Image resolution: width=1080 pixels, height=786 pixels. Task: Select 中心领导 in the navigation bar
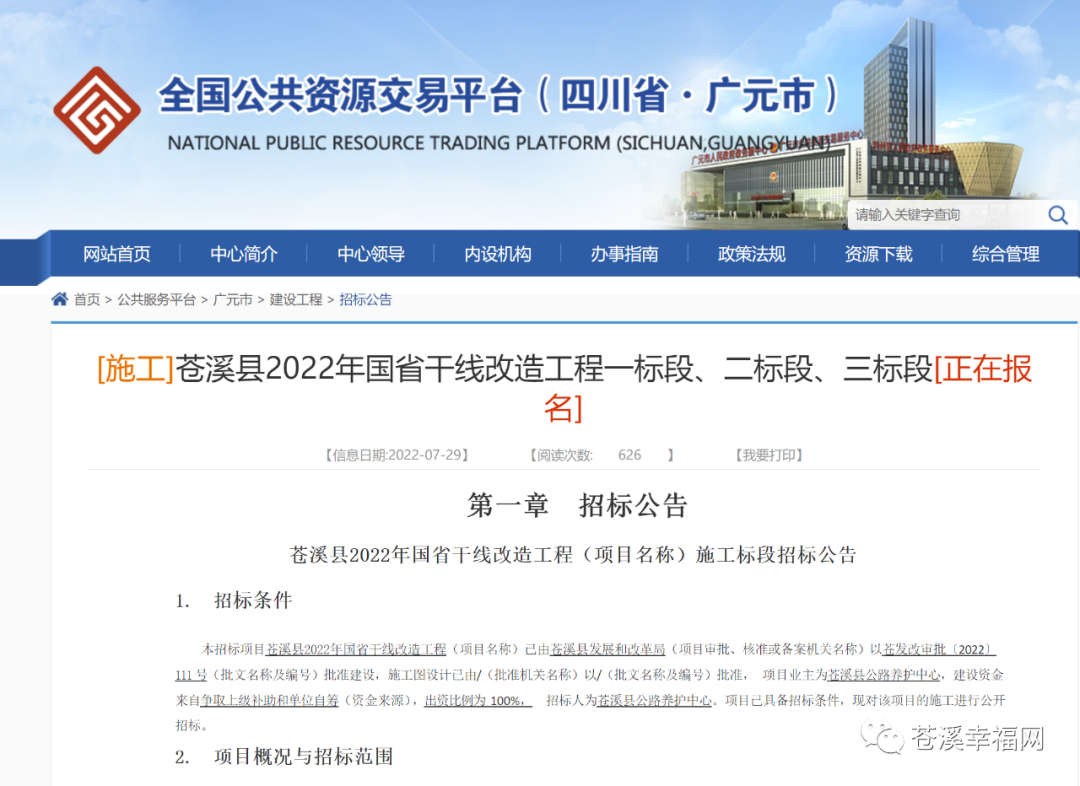point(371,254)
